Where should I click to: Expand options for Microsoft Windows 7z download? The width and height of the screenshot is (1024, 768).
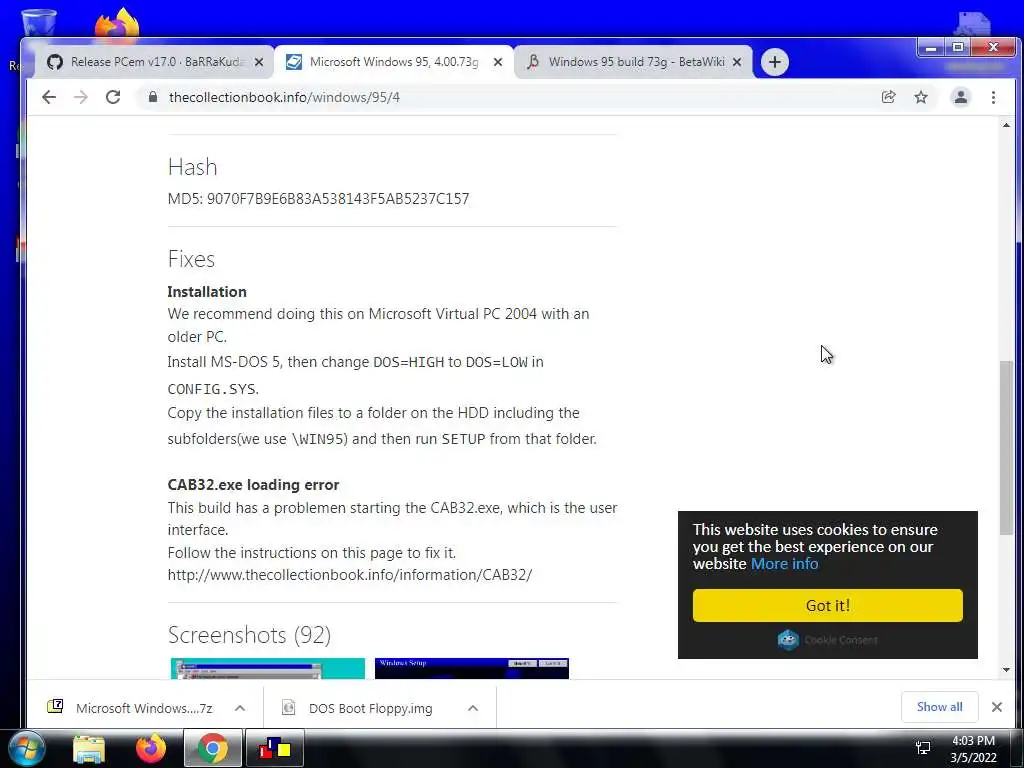(240, 708)
